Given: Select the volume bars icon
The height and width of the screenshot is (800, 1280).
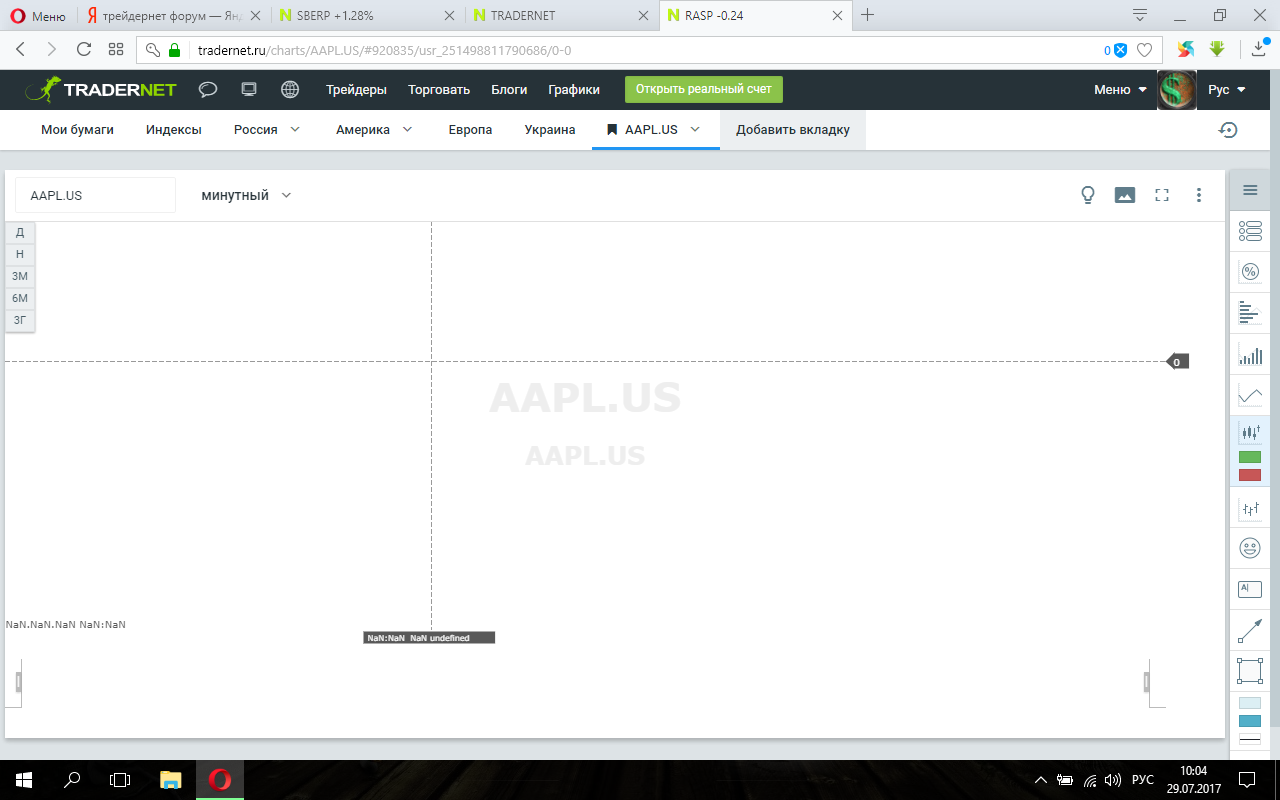Looking at the screenshot, I should click(1250, 354).
